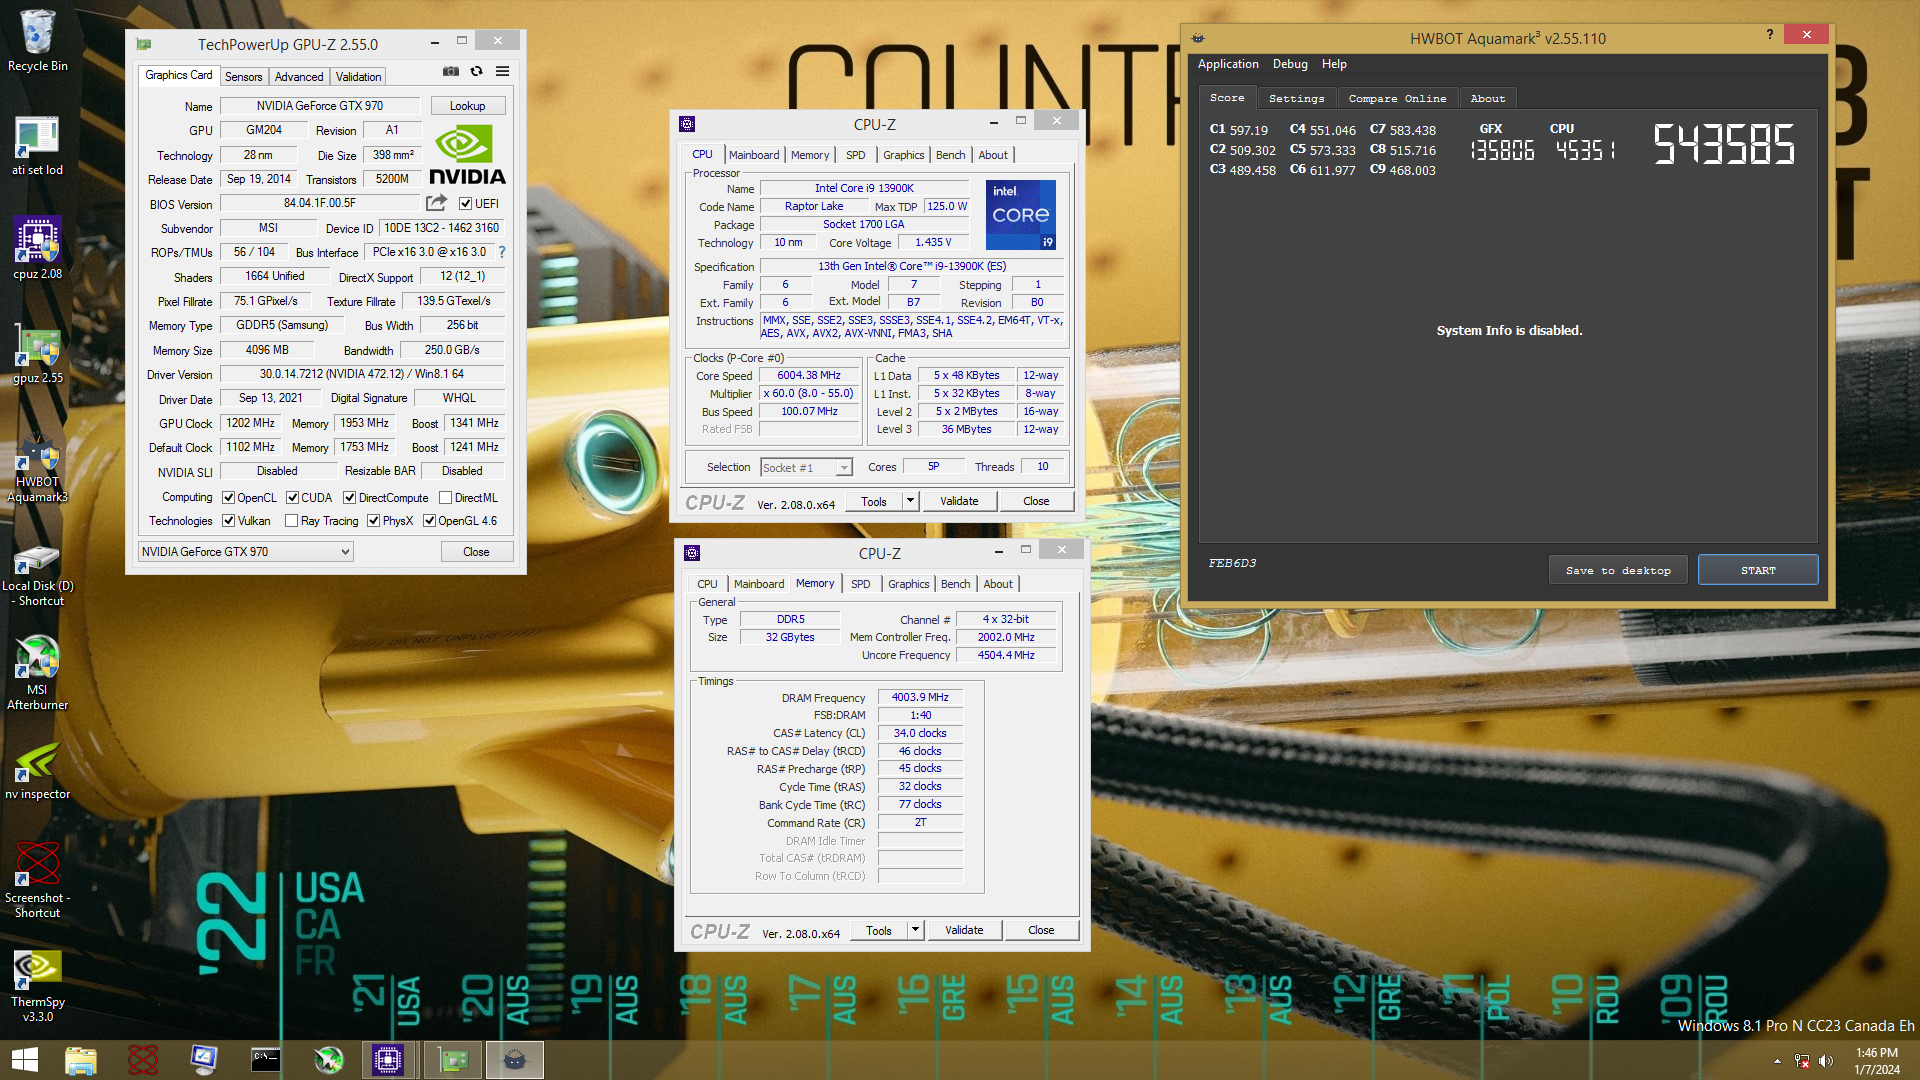Toggle the DirectCompute checkbox
Screen dimensions: 1920x1080
click(x=349, y=497)
